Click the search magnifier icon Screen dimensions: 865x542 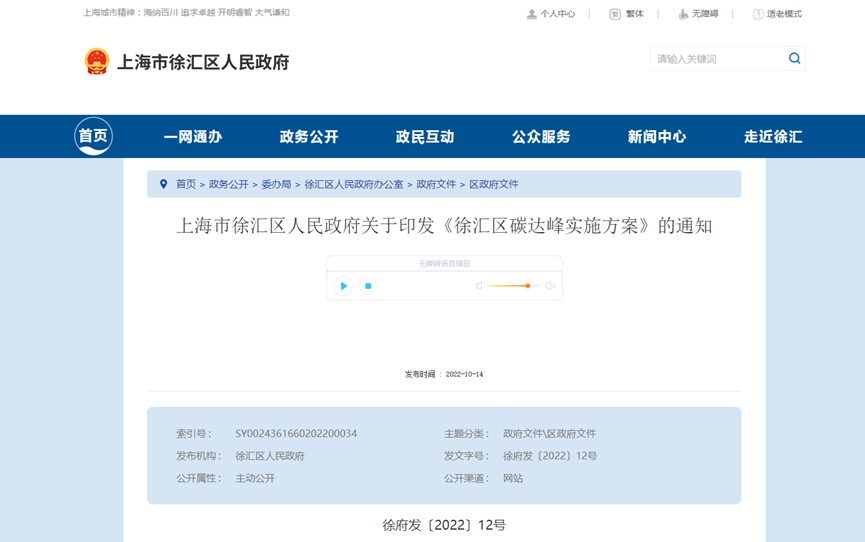pos(794,59)
